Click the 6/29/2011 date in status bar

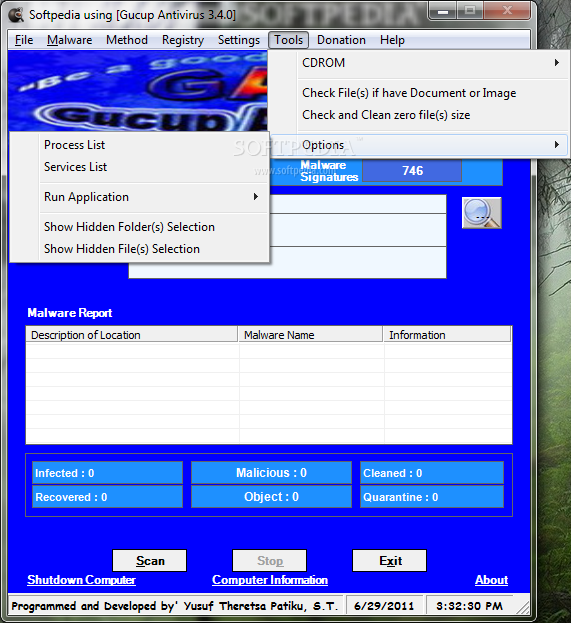point(384,606)
